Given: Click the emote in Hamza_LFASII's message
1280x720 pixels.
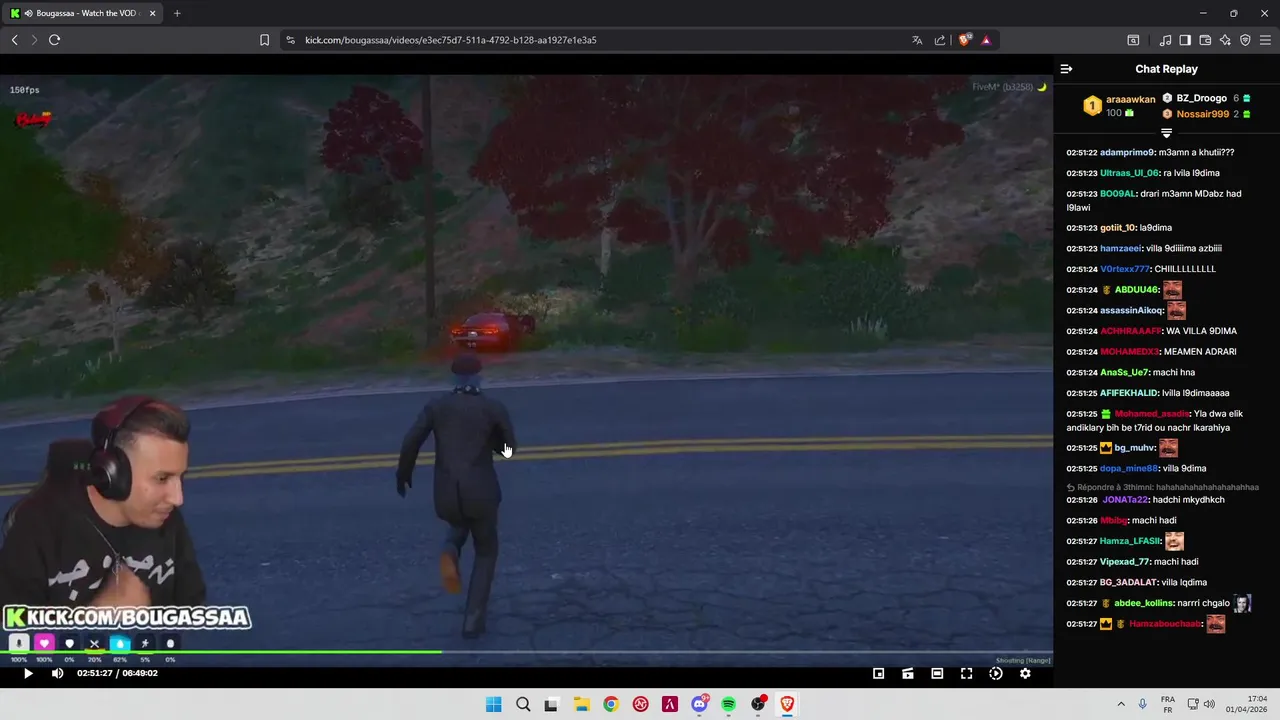Looking at the screenshot, I should (x=1174, y=541).
